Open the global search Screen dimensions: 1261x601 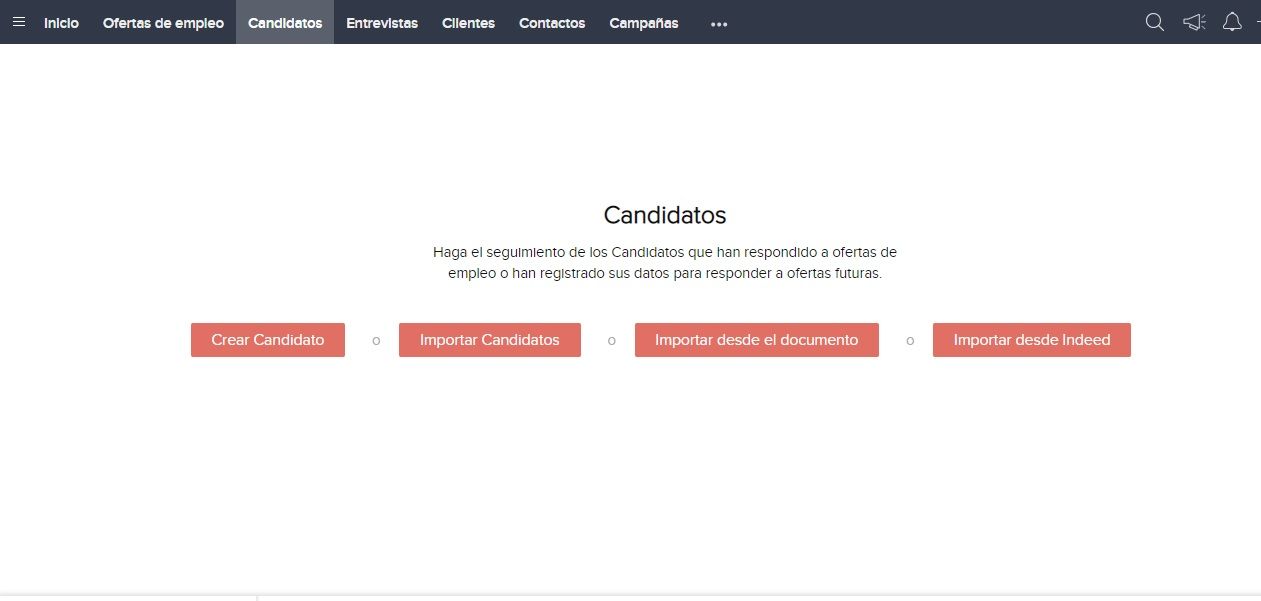pos(1154,22)
